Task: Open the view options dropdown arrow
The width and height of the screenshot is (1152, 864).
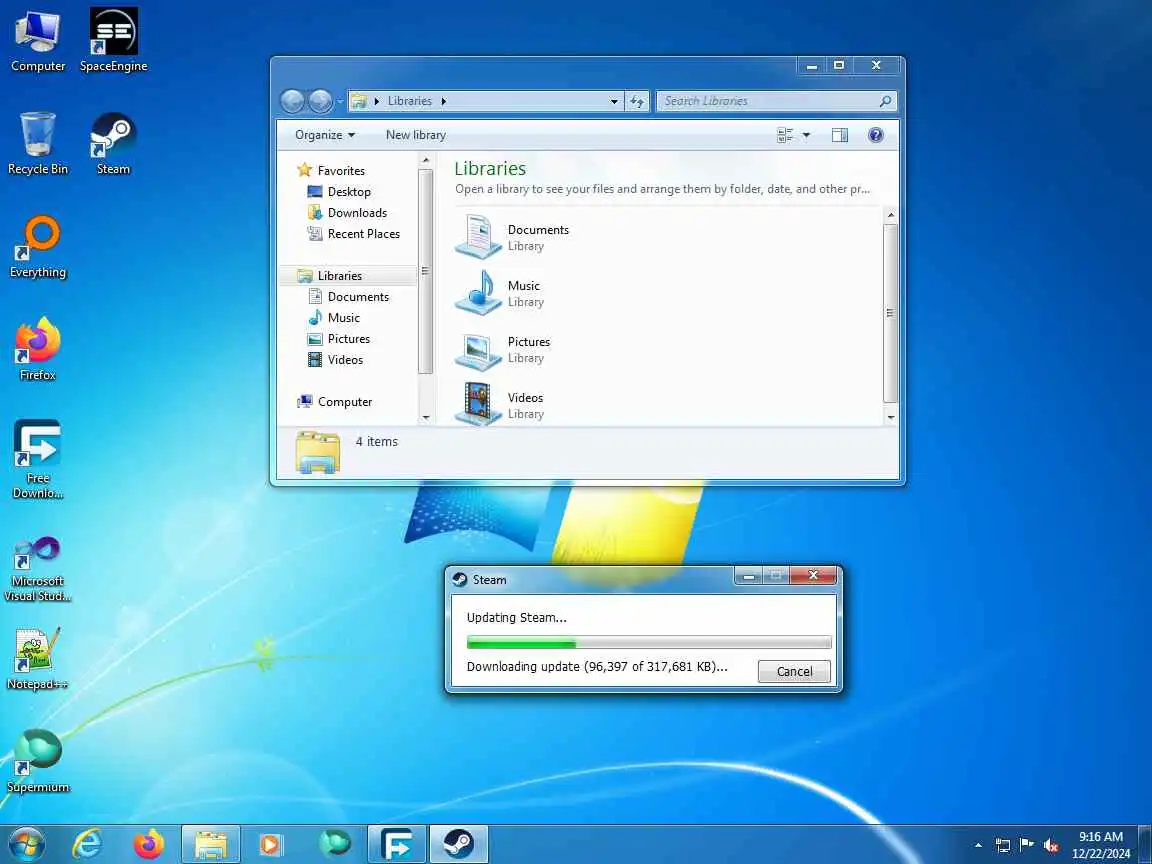Action: point(806,134)
